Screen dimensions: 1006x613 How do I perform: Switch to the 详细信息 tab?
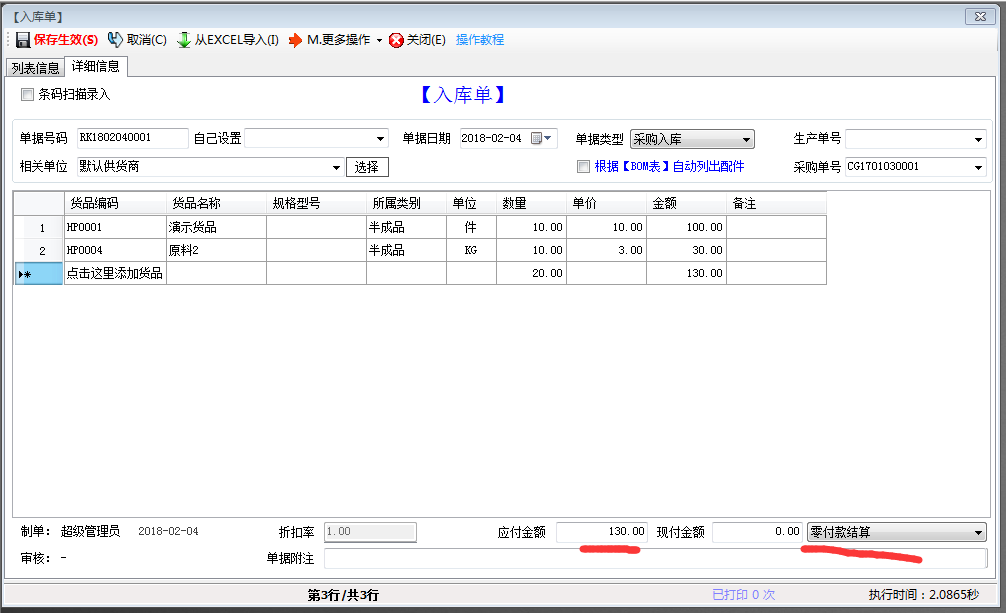pyautogui.click(x=96, y=67)
